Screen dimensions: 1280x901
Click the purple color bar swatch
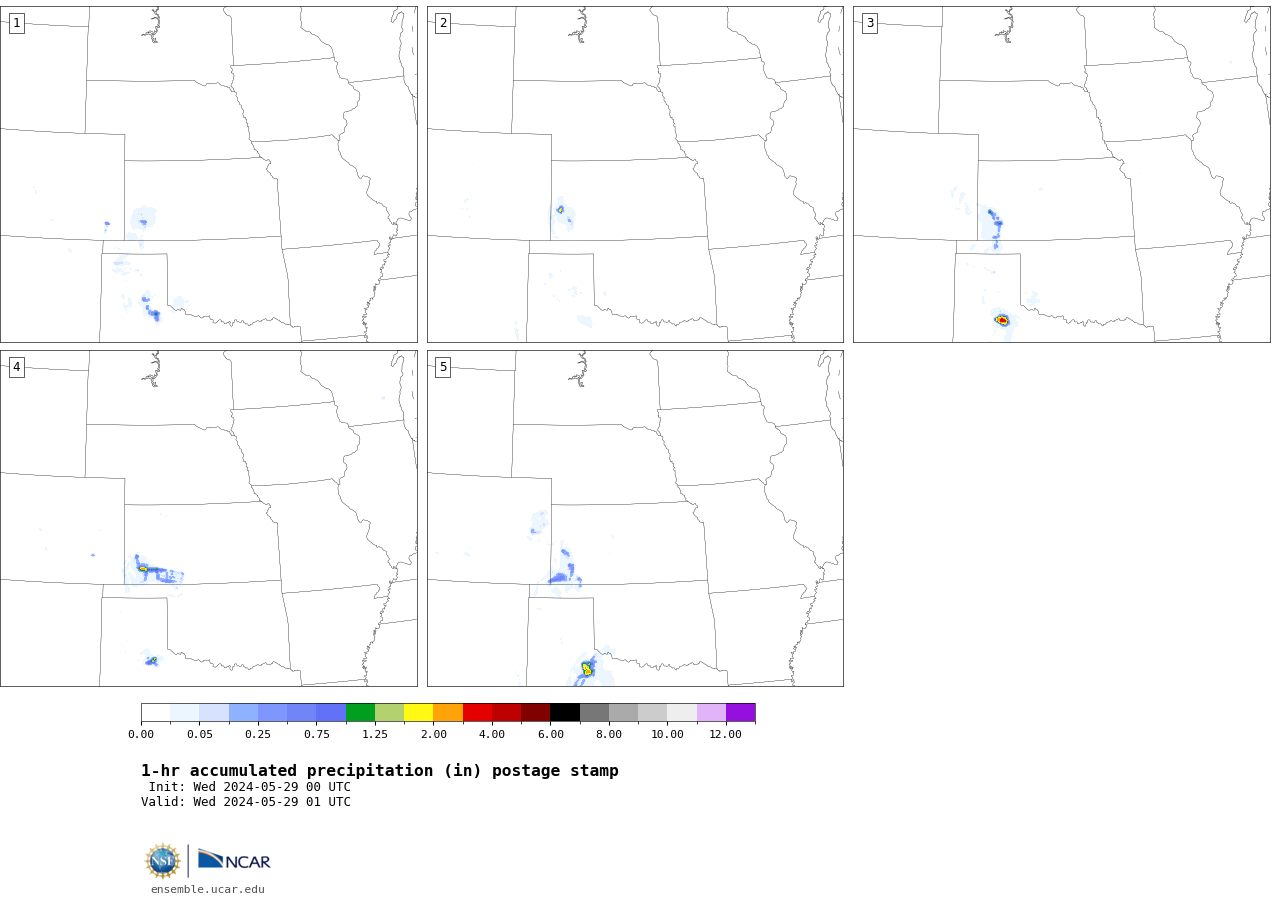pyautogui.click(x=741, y=712)
